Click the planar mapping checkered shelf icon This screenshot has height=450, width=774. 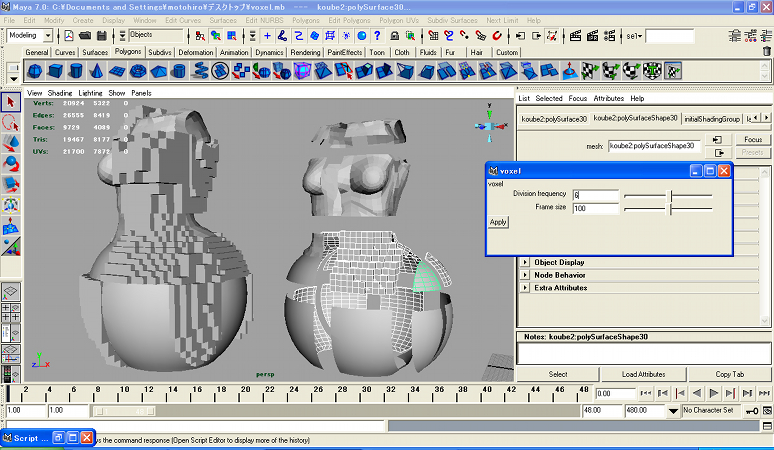[x=590, y=71]
